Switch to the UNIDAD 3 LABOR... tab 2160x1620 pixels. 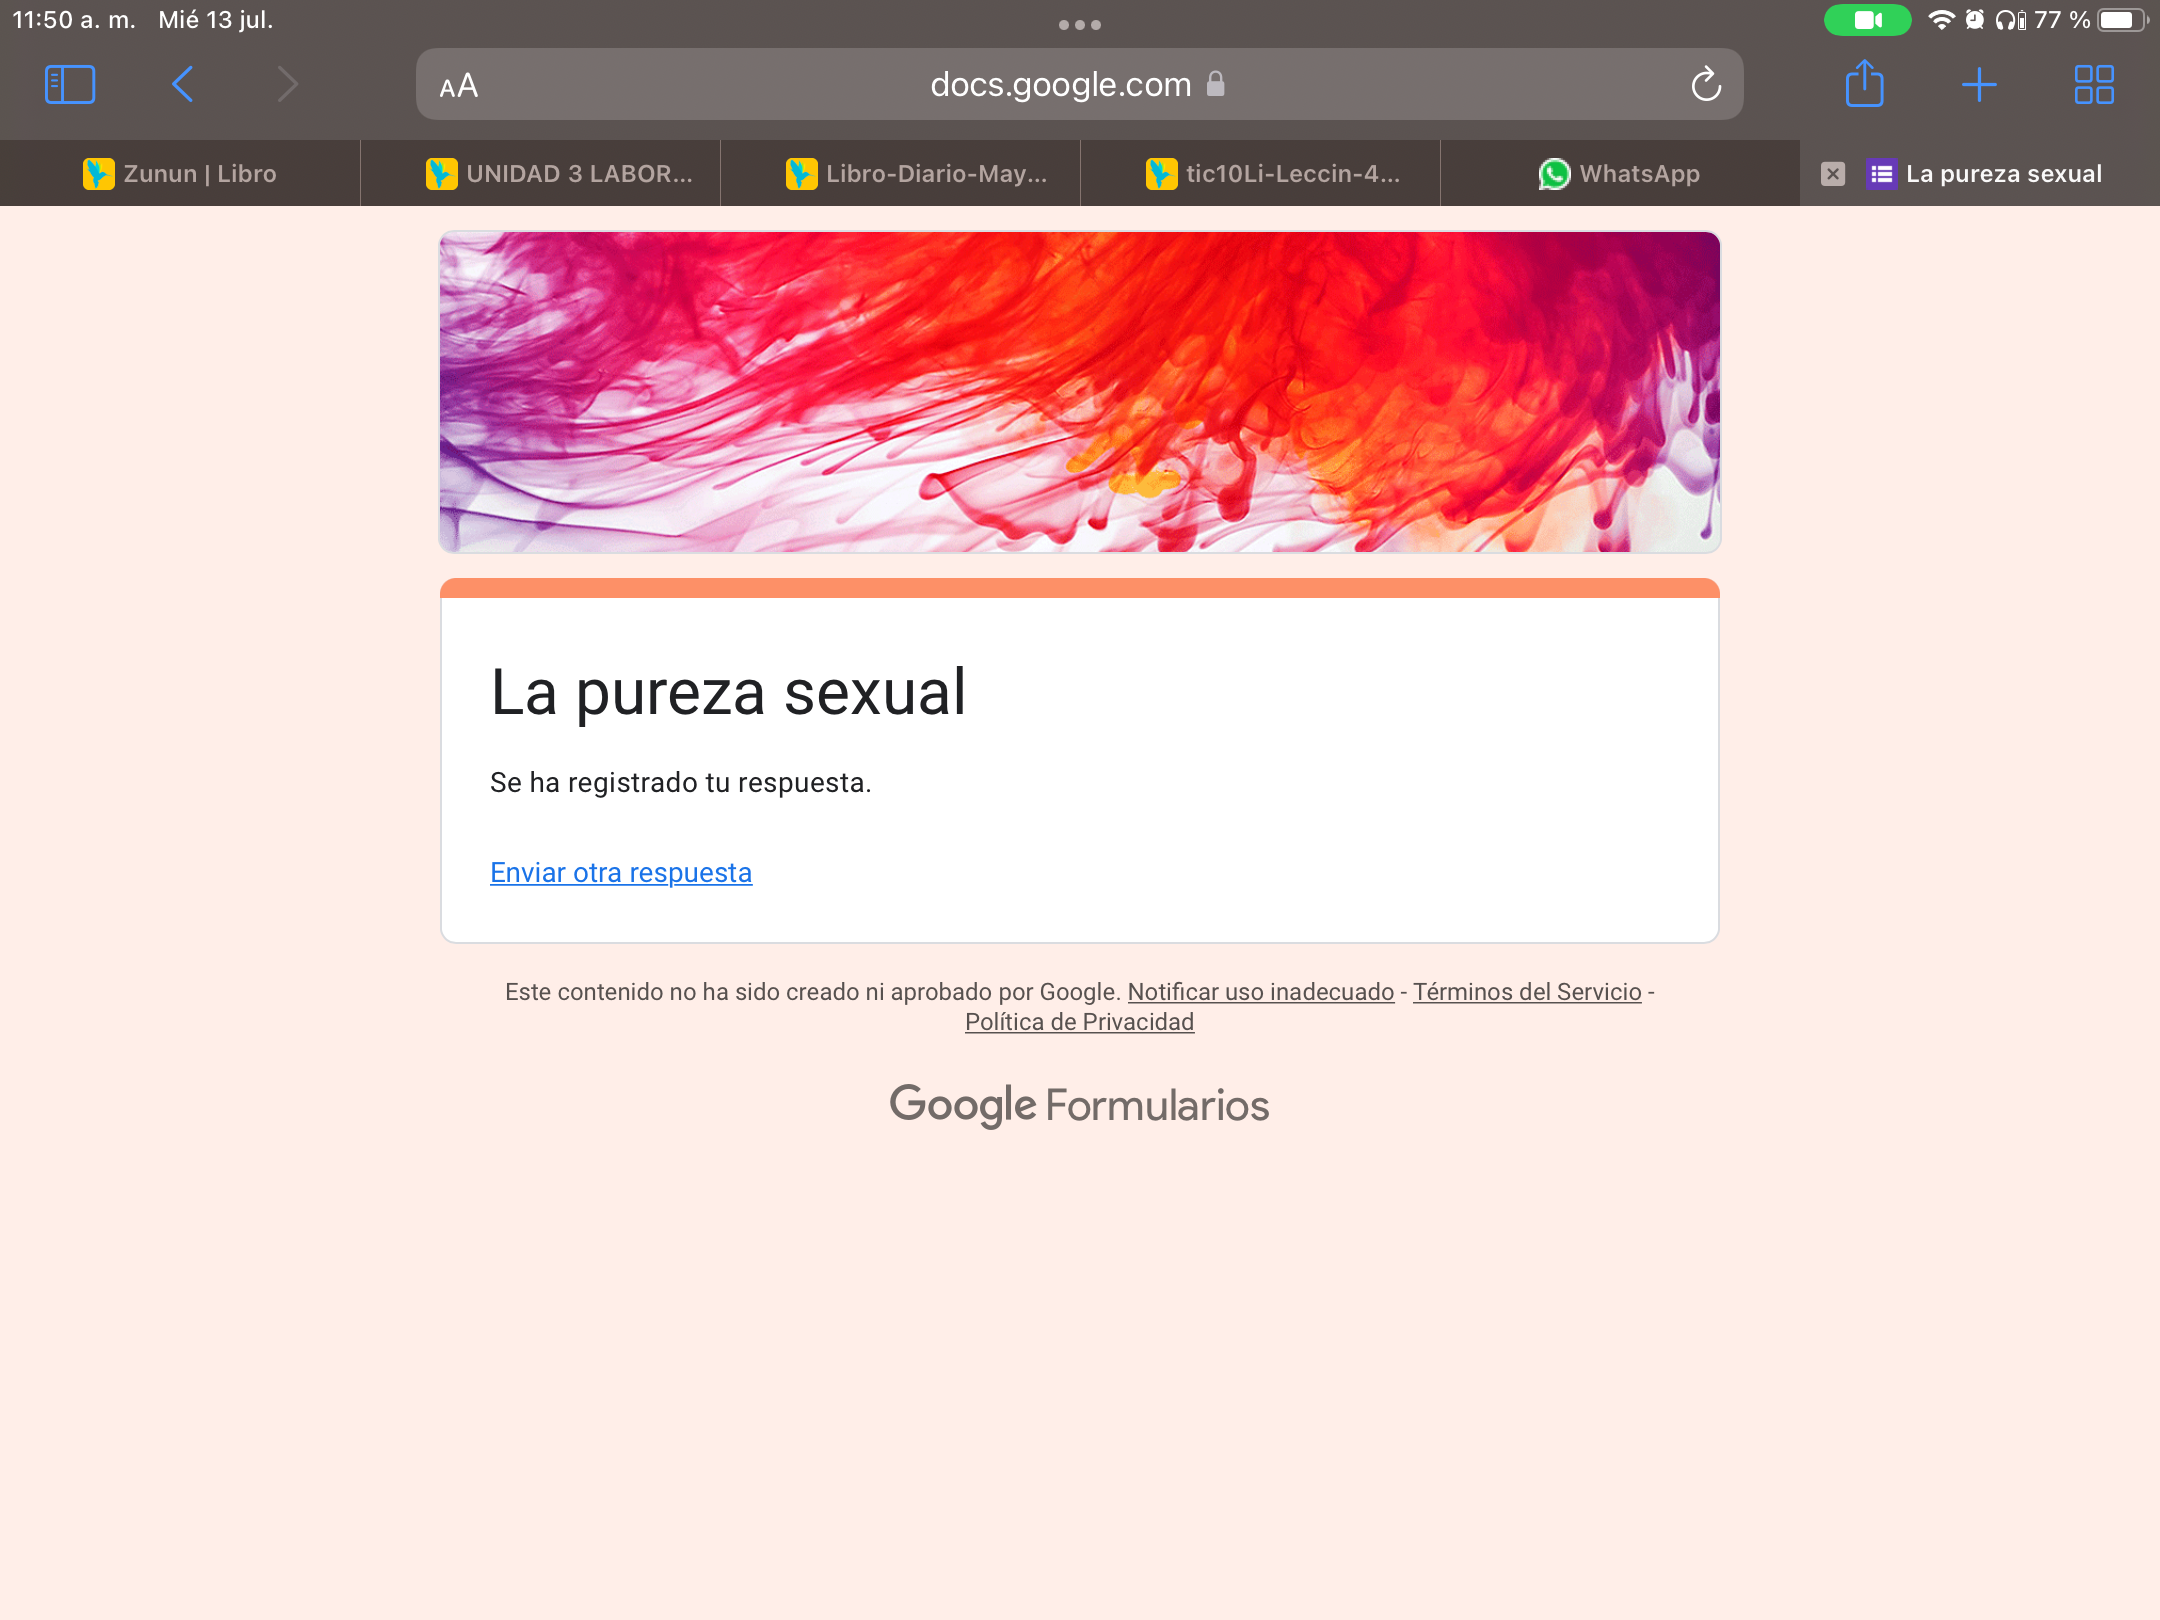pos(540,174)
